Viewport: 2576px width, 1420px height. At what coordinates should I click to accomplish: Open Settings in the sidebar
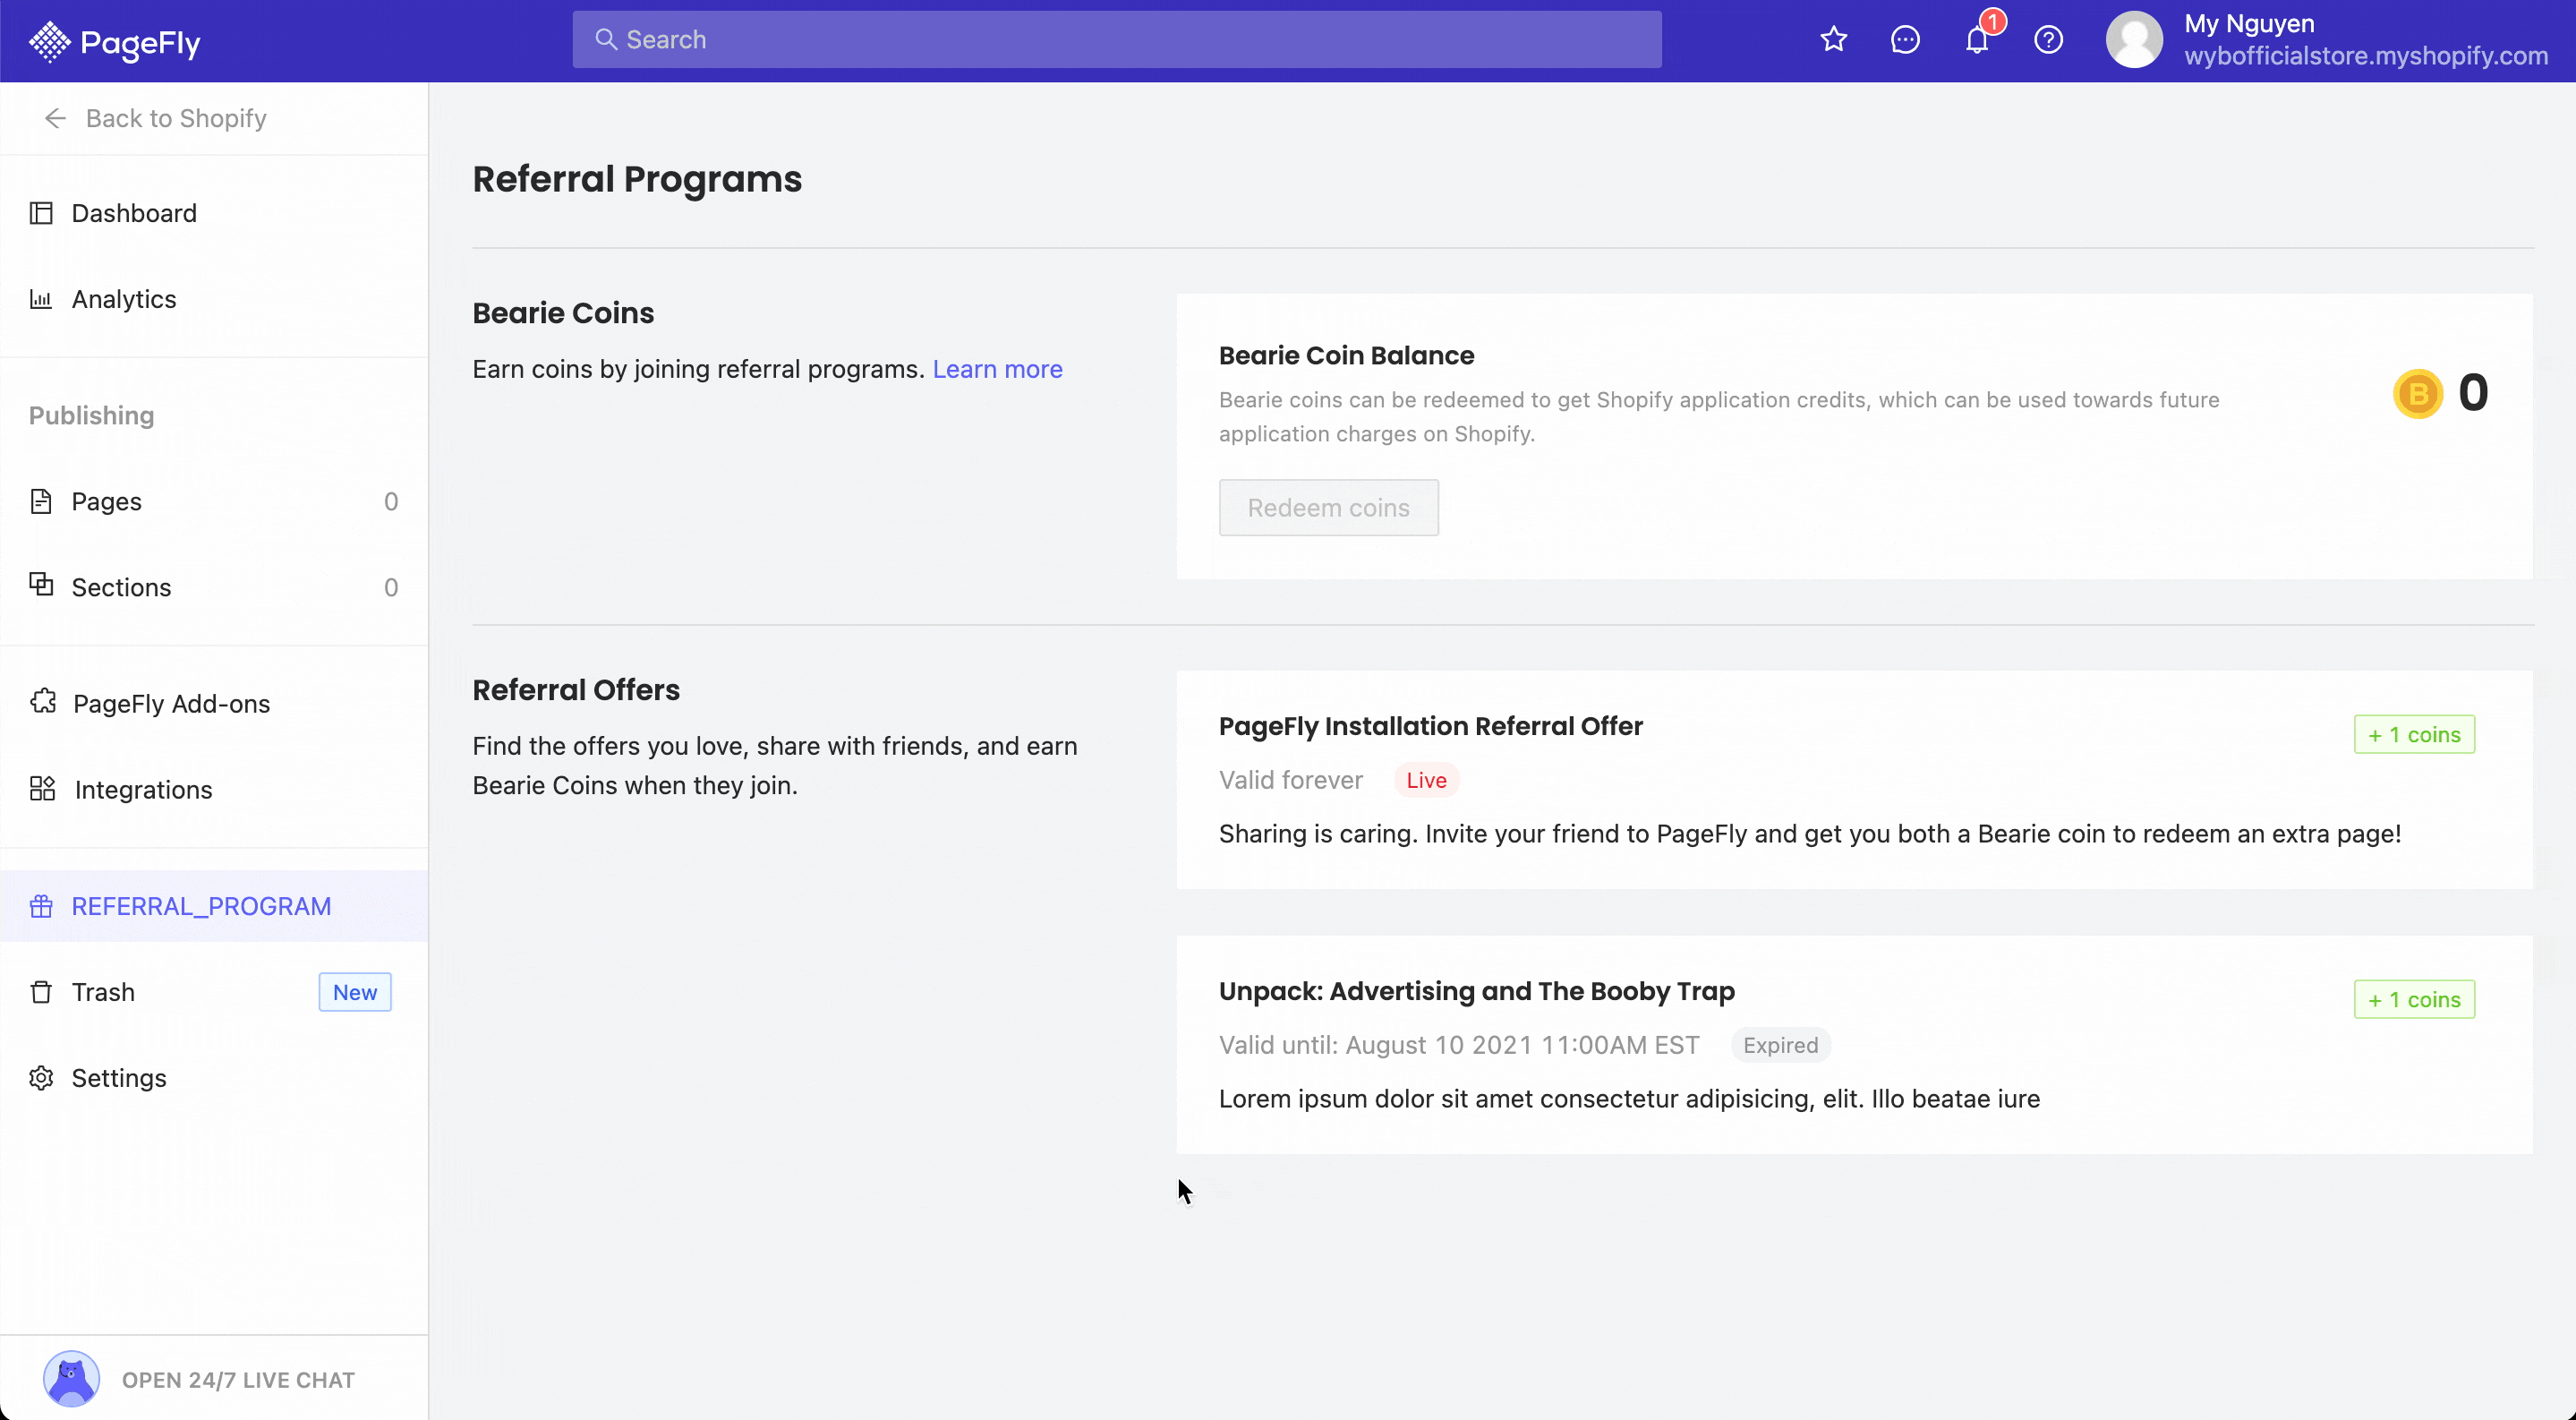[x=214, y=1078]
